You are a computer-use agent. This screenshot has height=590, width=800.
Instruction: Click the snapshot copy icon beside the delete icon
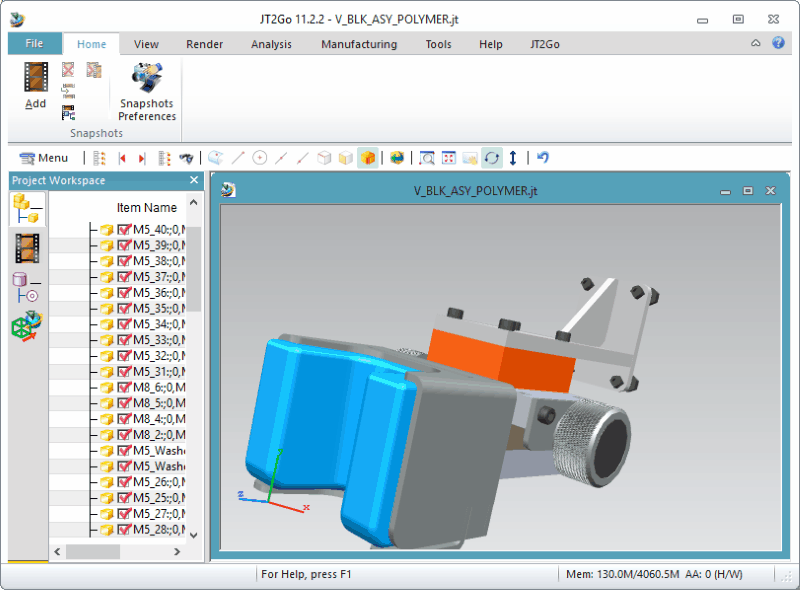tap(94, 69)
